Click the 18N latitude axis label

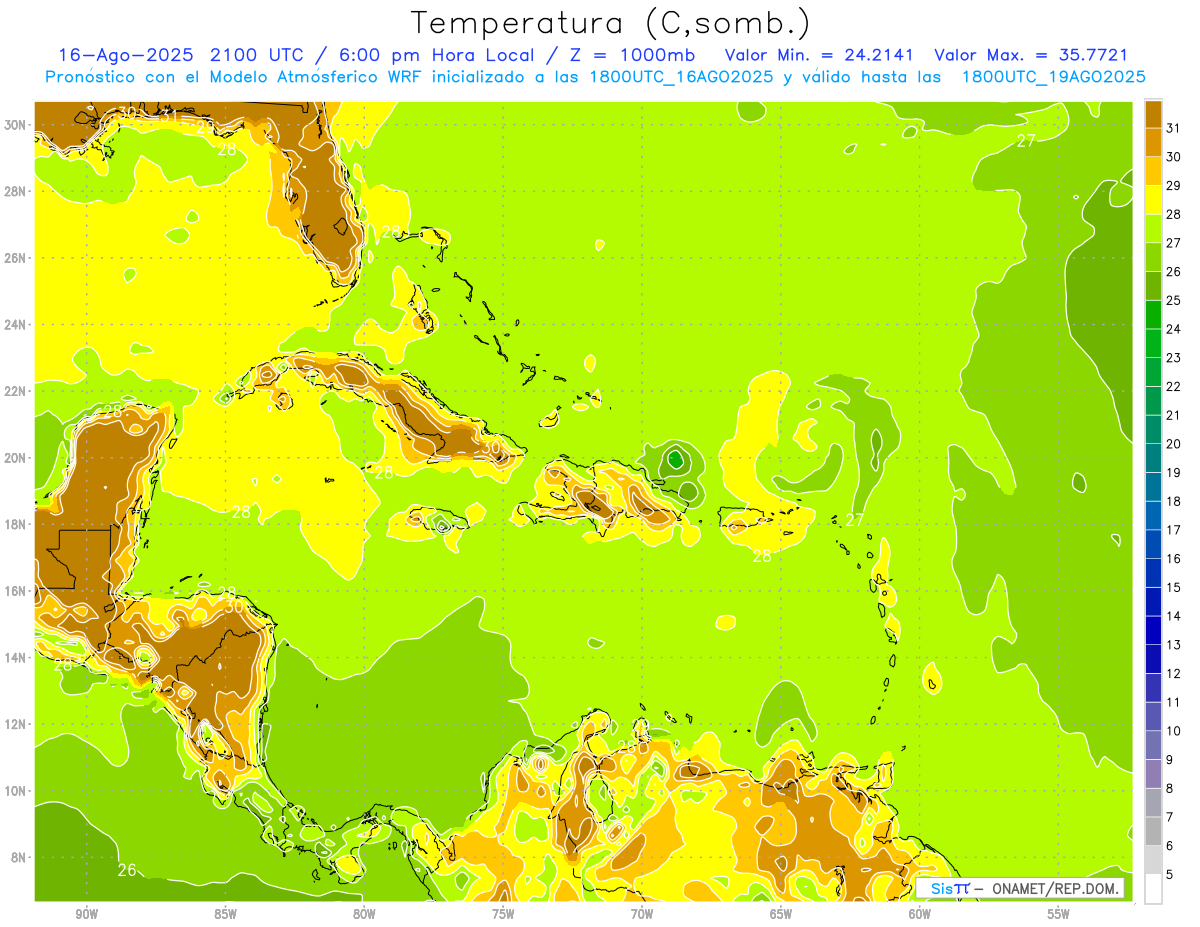[x=15, y=524]
